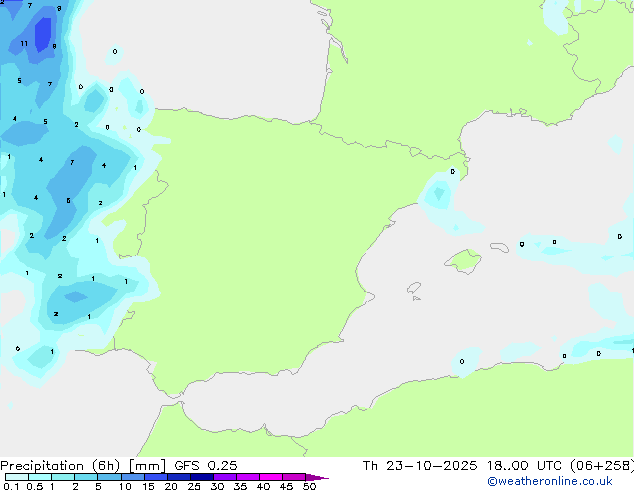Open the weatheronline.co.uk copyright link
Image resolution: width=634 pixels, height=490 pixels.
click(x=549, y=481)
